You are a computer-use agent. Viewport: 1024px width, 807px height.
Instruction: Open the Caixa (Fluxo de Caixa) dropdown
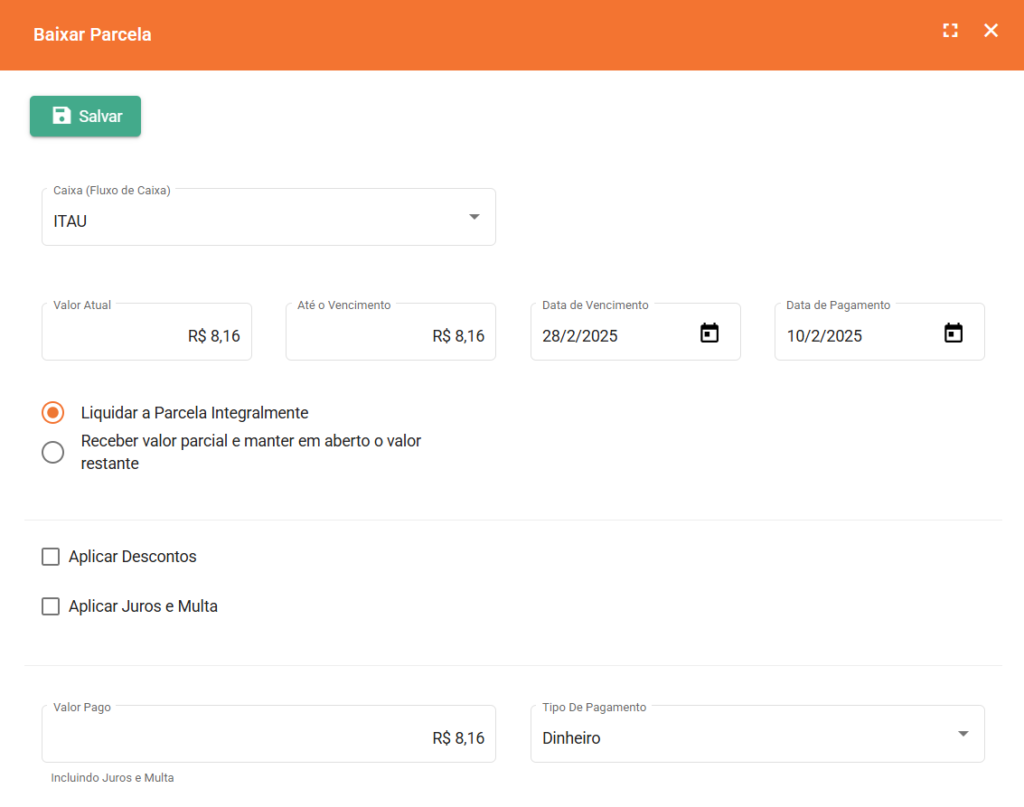267,220
